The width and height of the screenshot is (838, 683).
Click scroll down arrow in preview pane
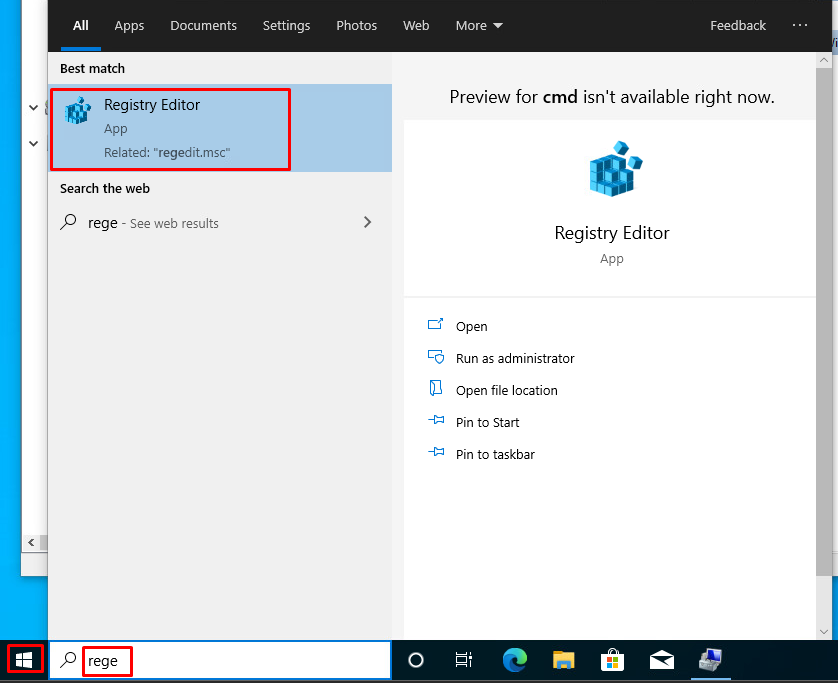click(824, 632)
